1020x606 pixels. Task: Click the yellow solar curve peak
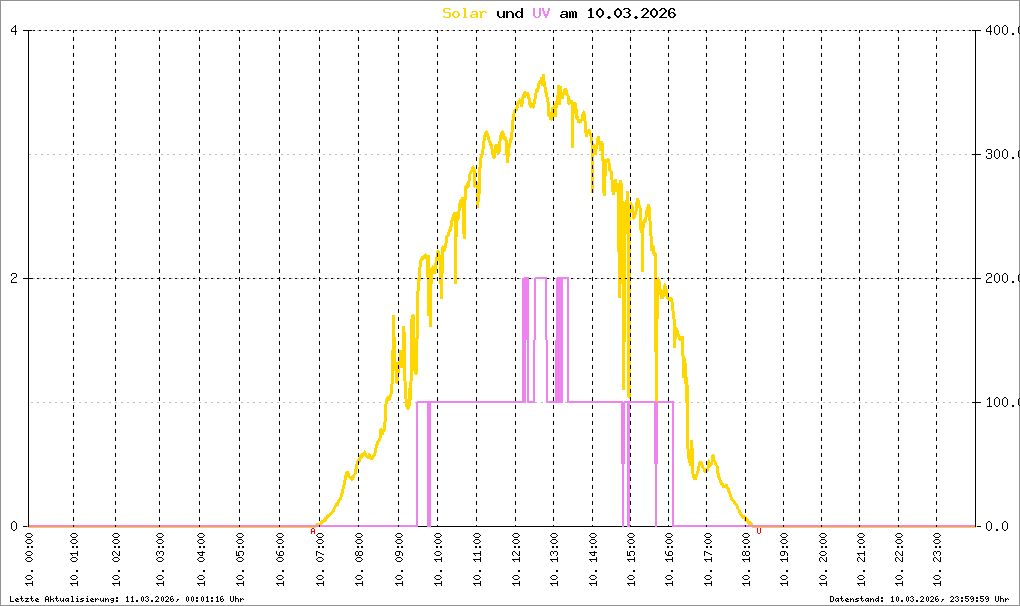[543, 76]
